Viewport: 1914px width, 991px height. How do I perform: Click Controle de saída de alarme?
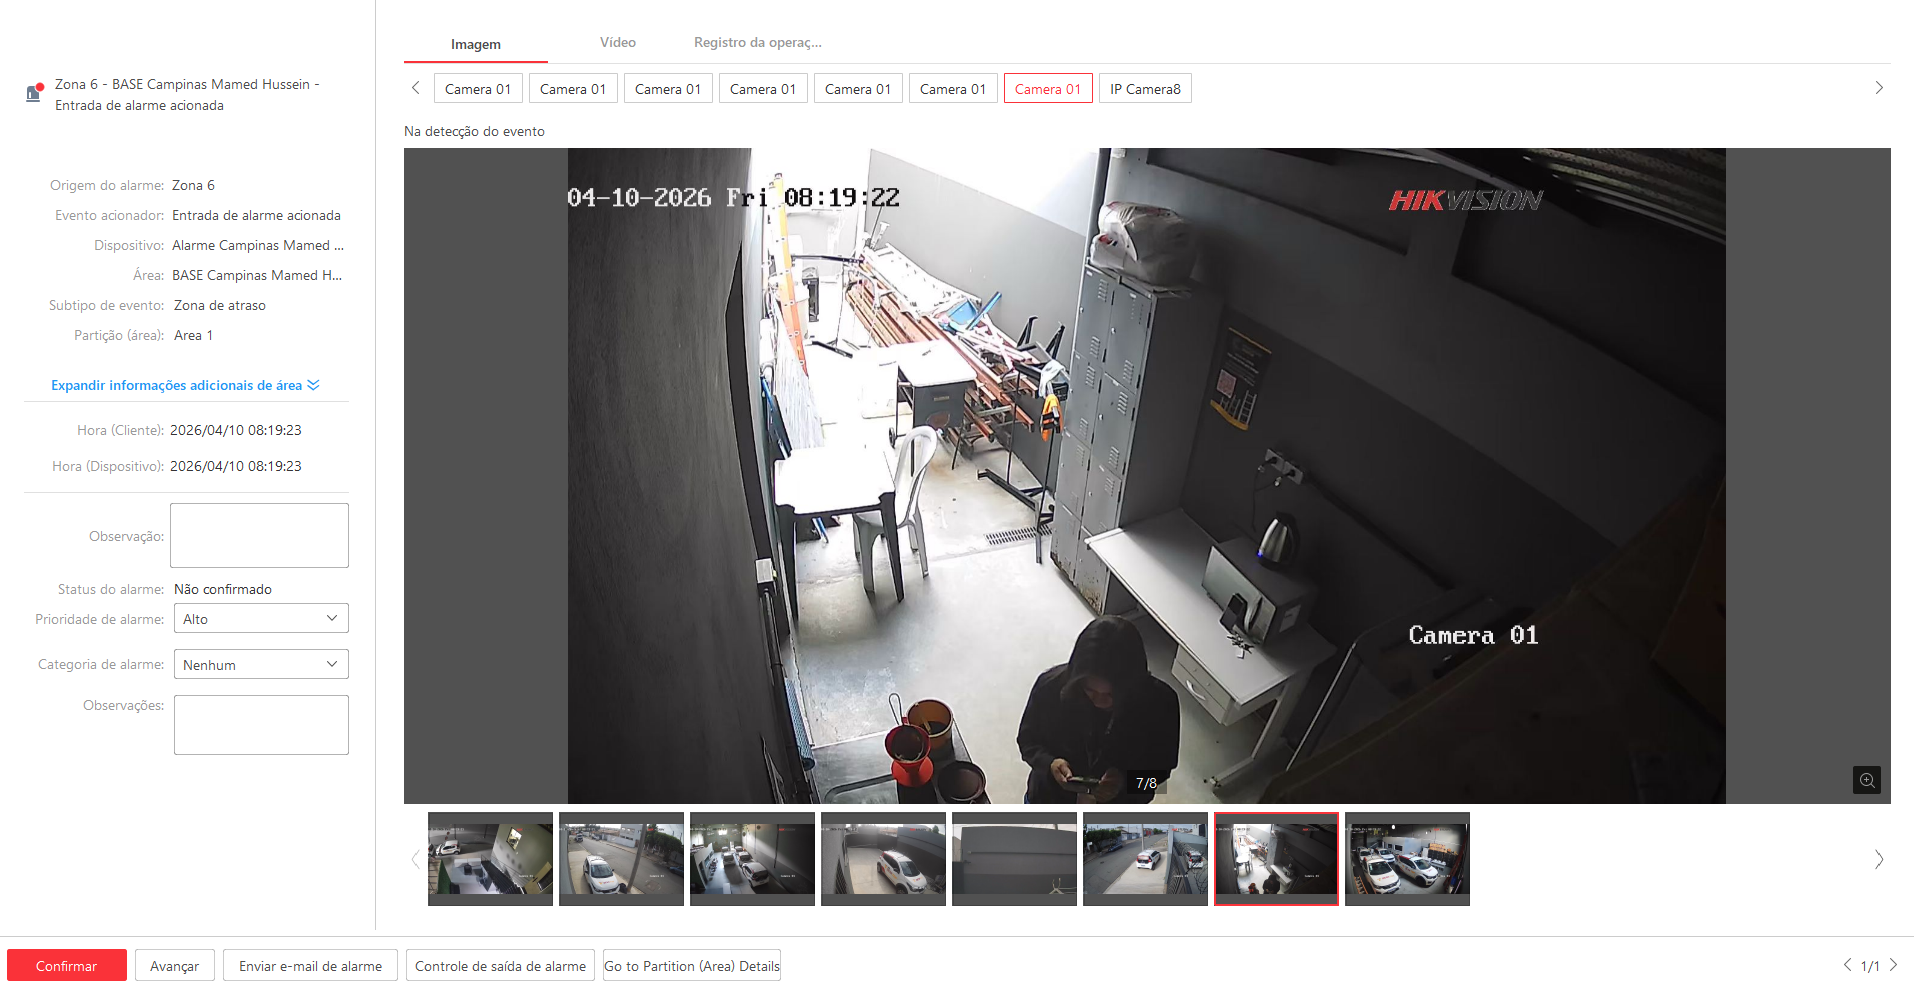(500, 966)
